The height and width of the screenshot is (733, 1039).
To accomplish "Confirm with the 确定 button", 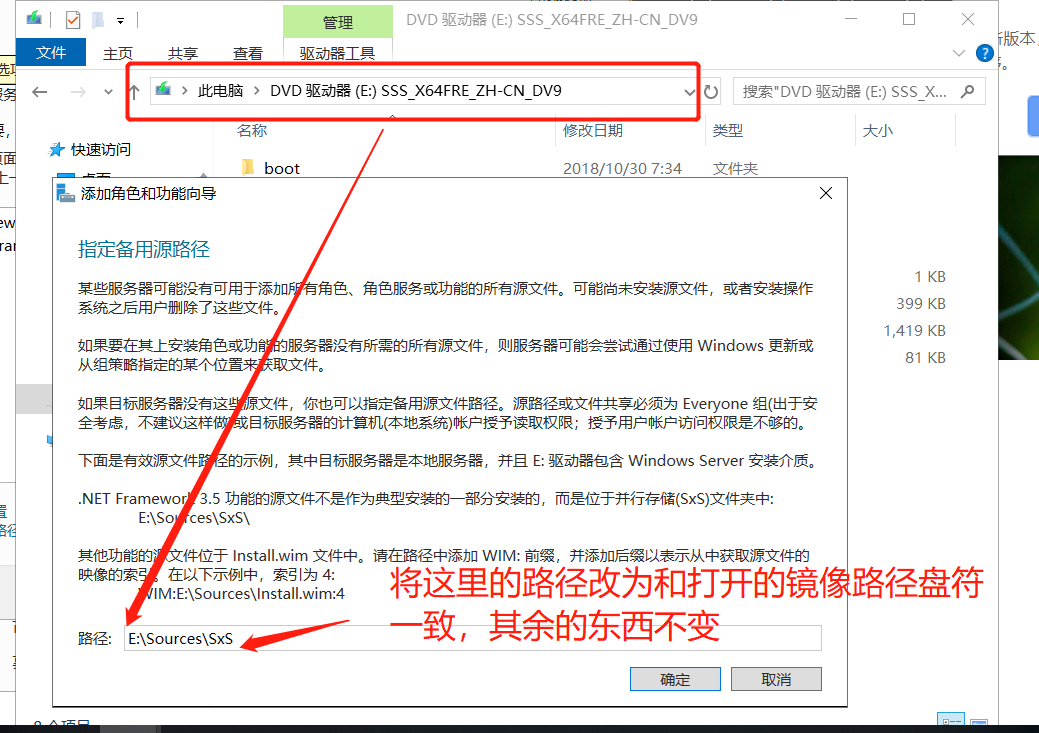I will click(675, 679).
